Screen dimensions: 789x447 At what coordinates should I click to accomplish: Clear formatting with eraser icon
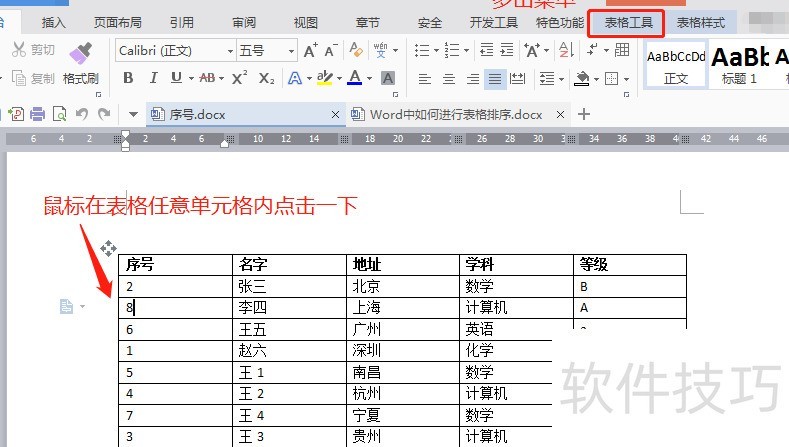tap(356, 49)
